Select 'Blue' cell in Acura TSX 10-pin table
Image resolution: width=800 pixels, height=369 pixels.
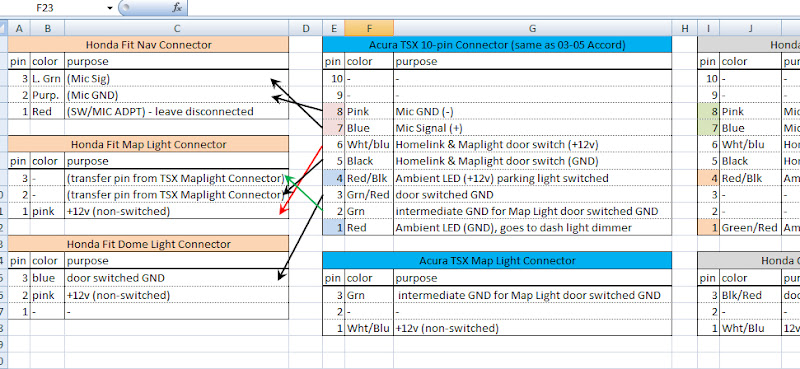(x=369, y=128)
